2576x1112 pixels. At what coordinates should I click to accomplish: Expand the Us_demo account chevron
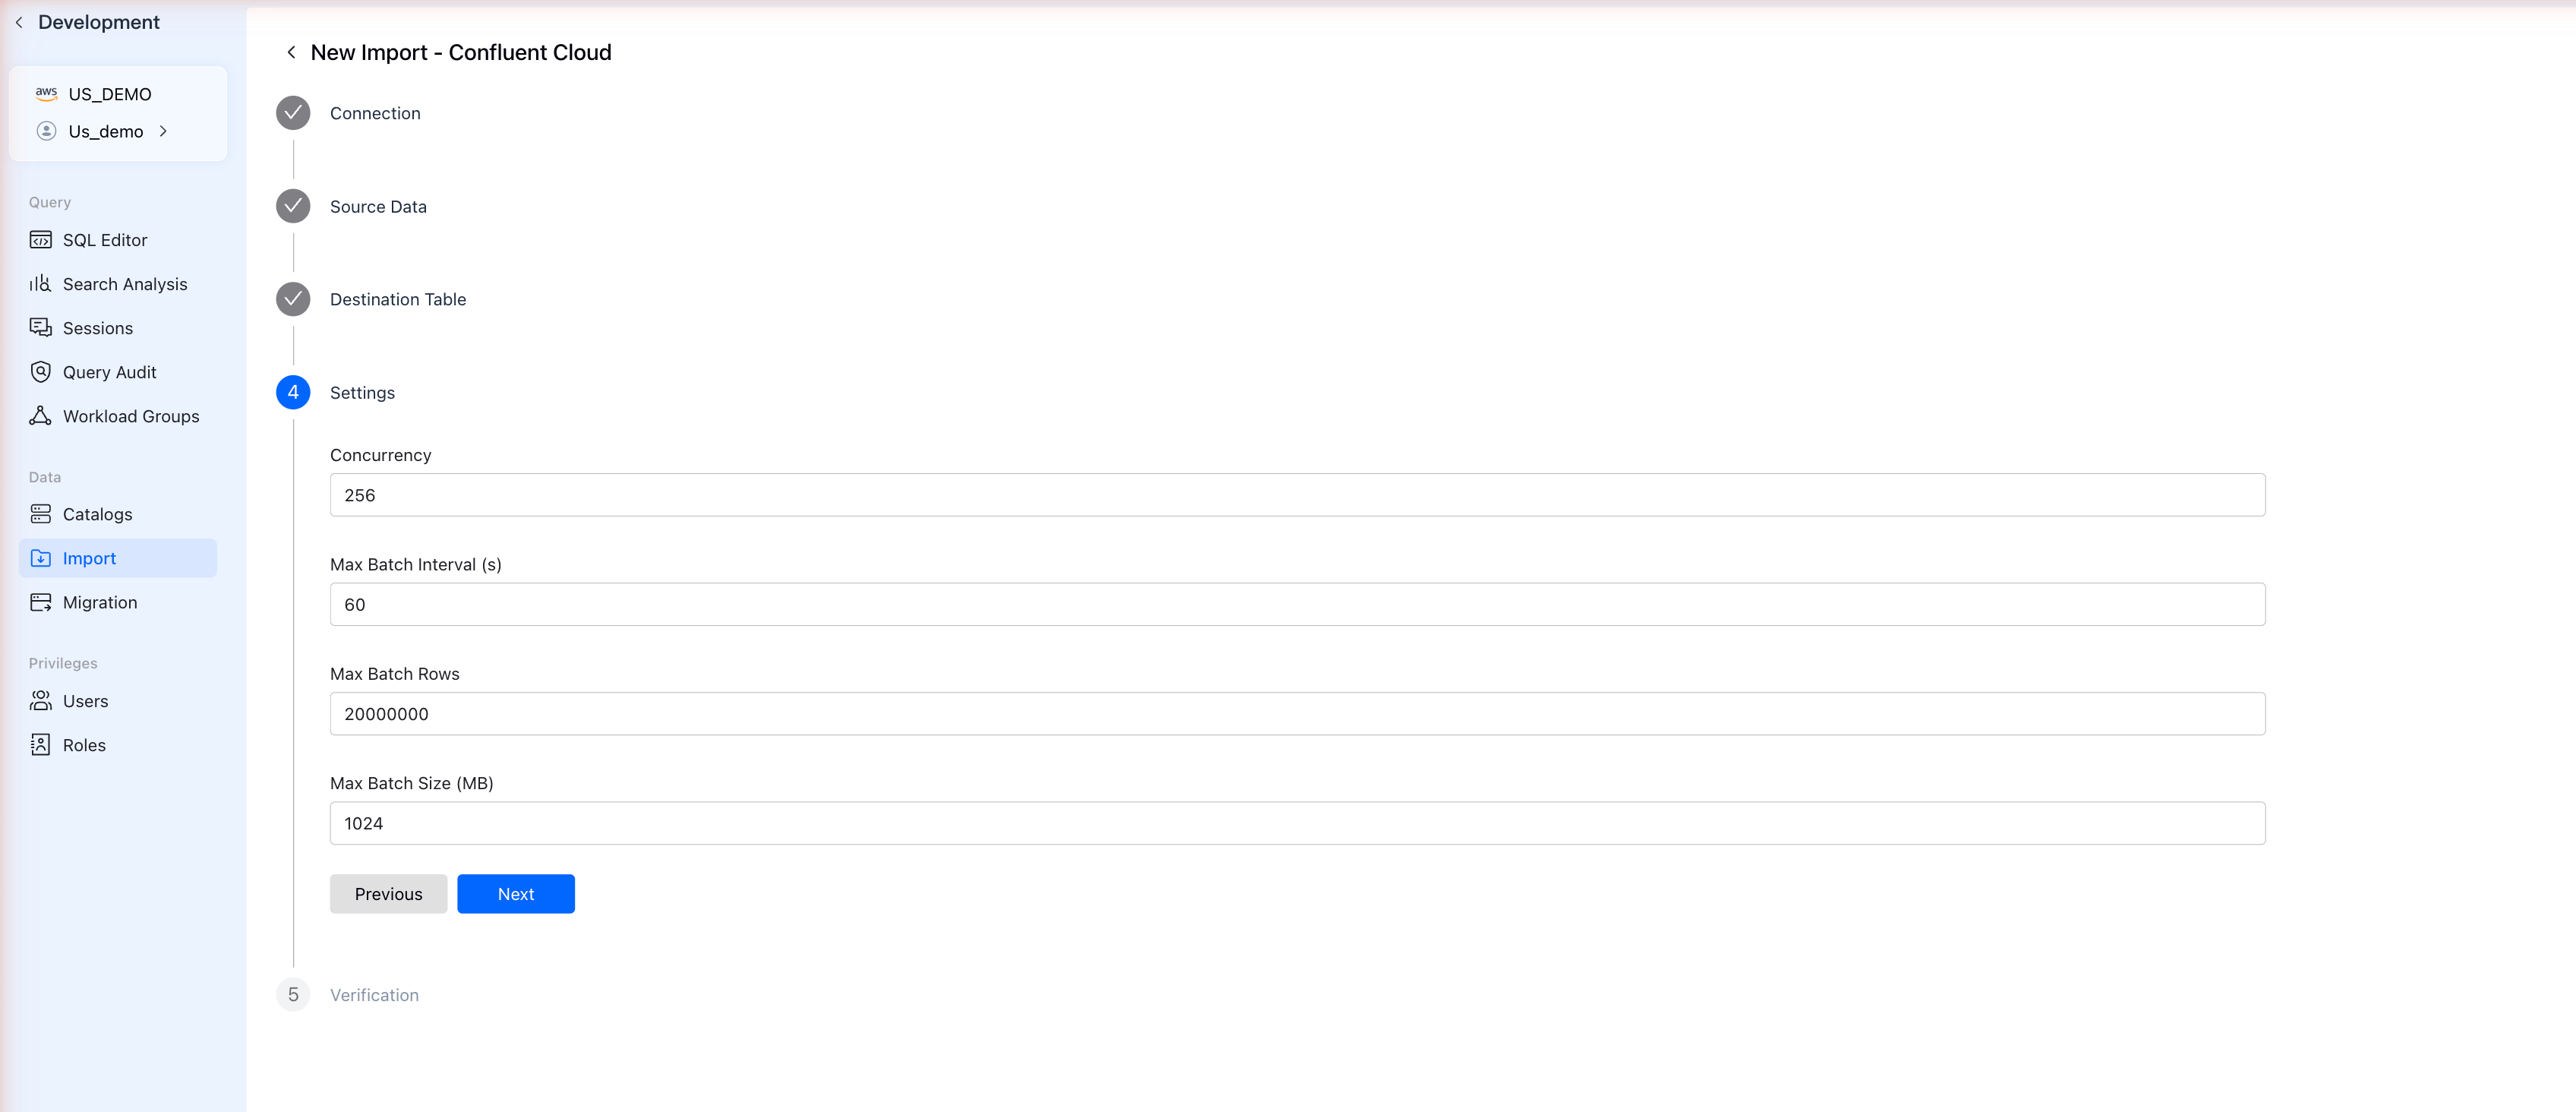coord(163,131)
